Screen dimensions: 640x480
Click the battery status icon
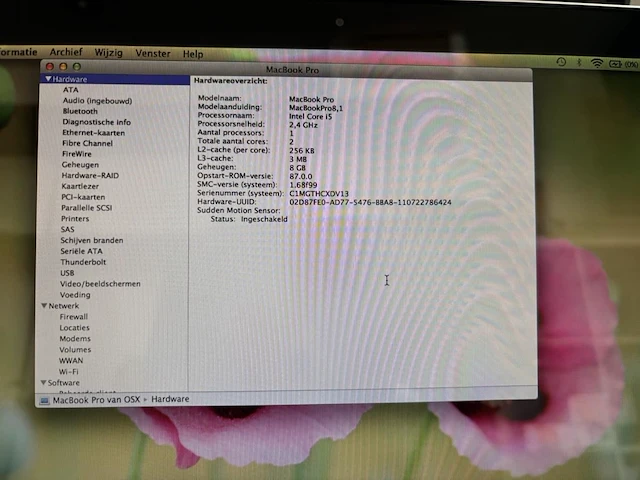(615, 64)
